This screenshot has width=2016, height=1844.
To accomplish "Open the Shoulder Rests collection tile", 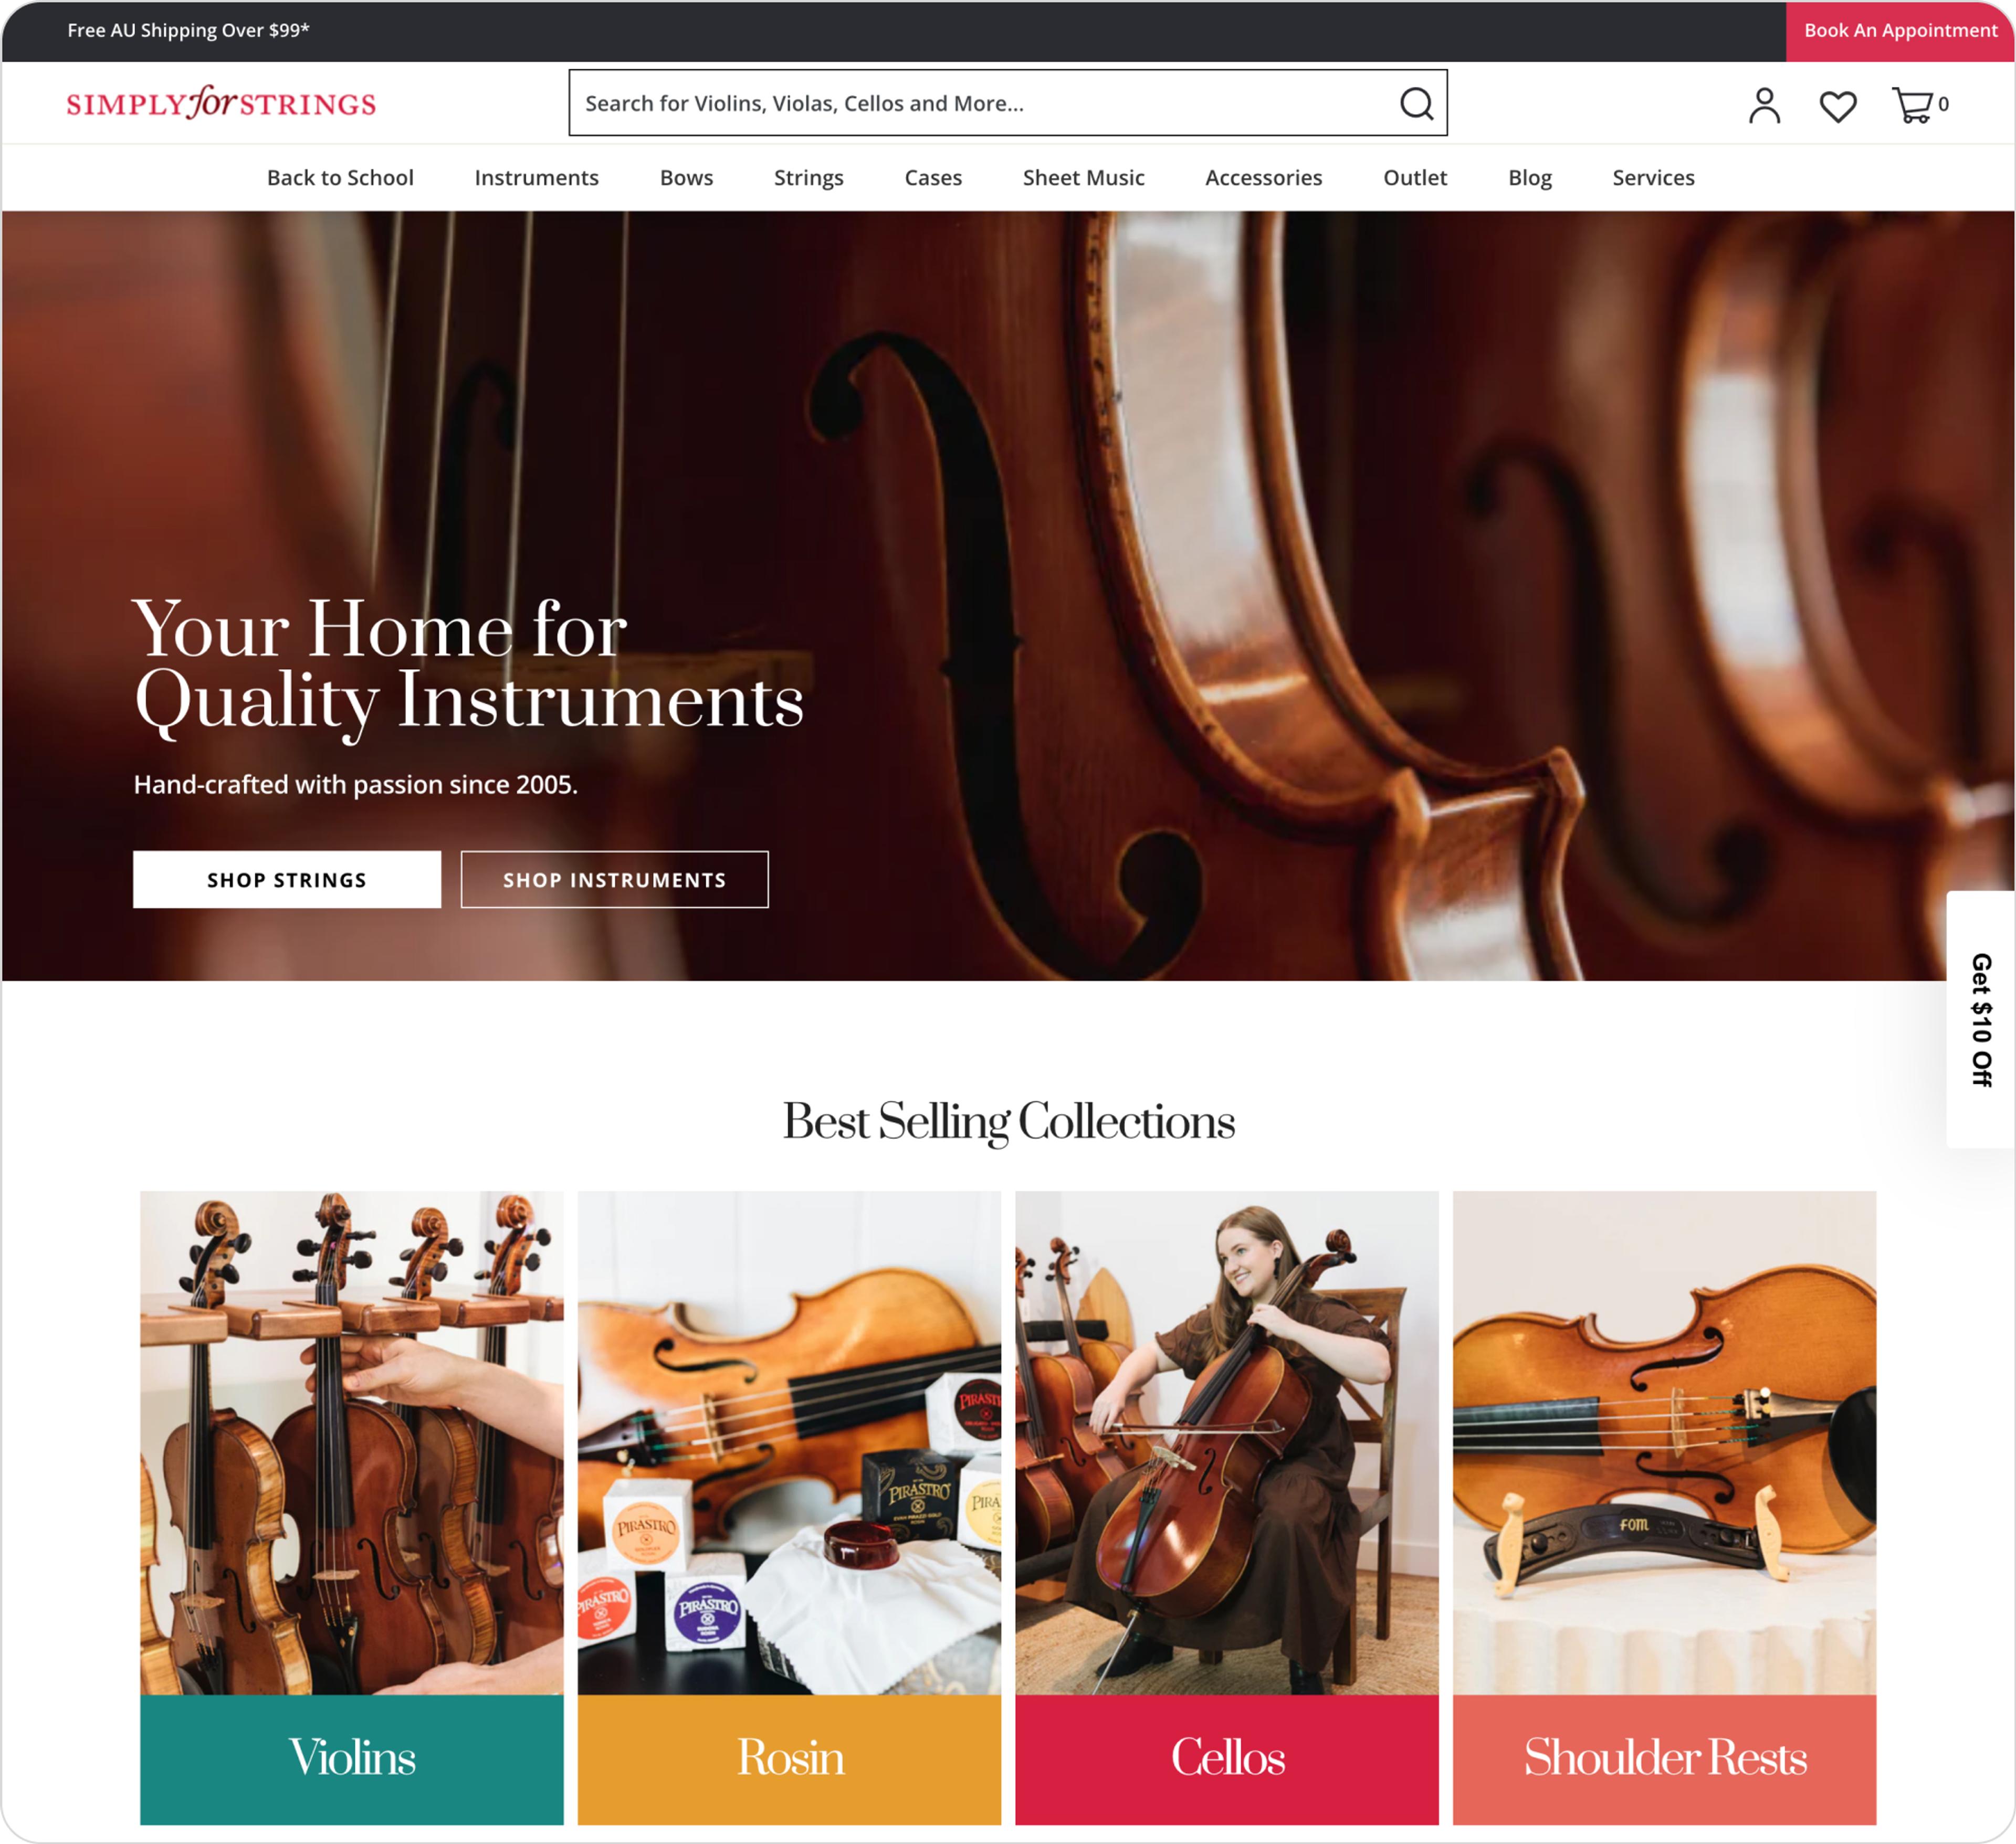I will 1664,1507.
